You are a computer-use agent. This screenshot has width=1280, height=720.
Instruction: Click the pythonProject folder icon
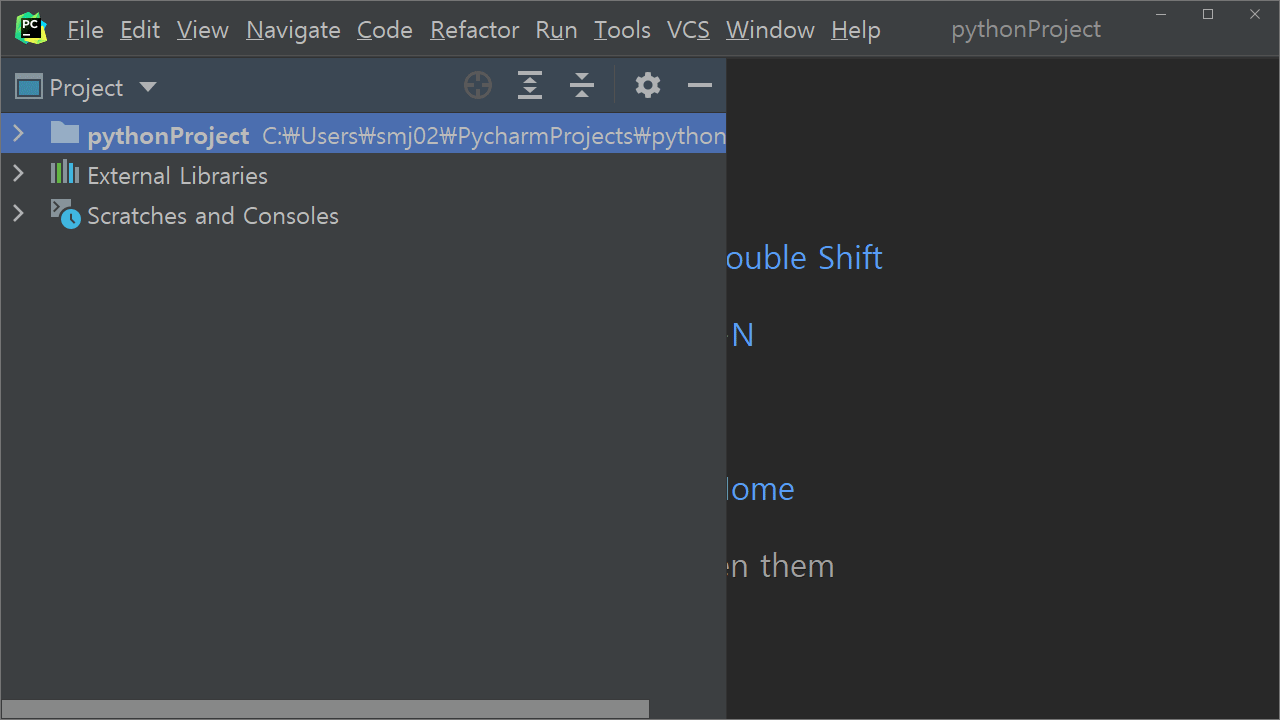pos(65,133)
